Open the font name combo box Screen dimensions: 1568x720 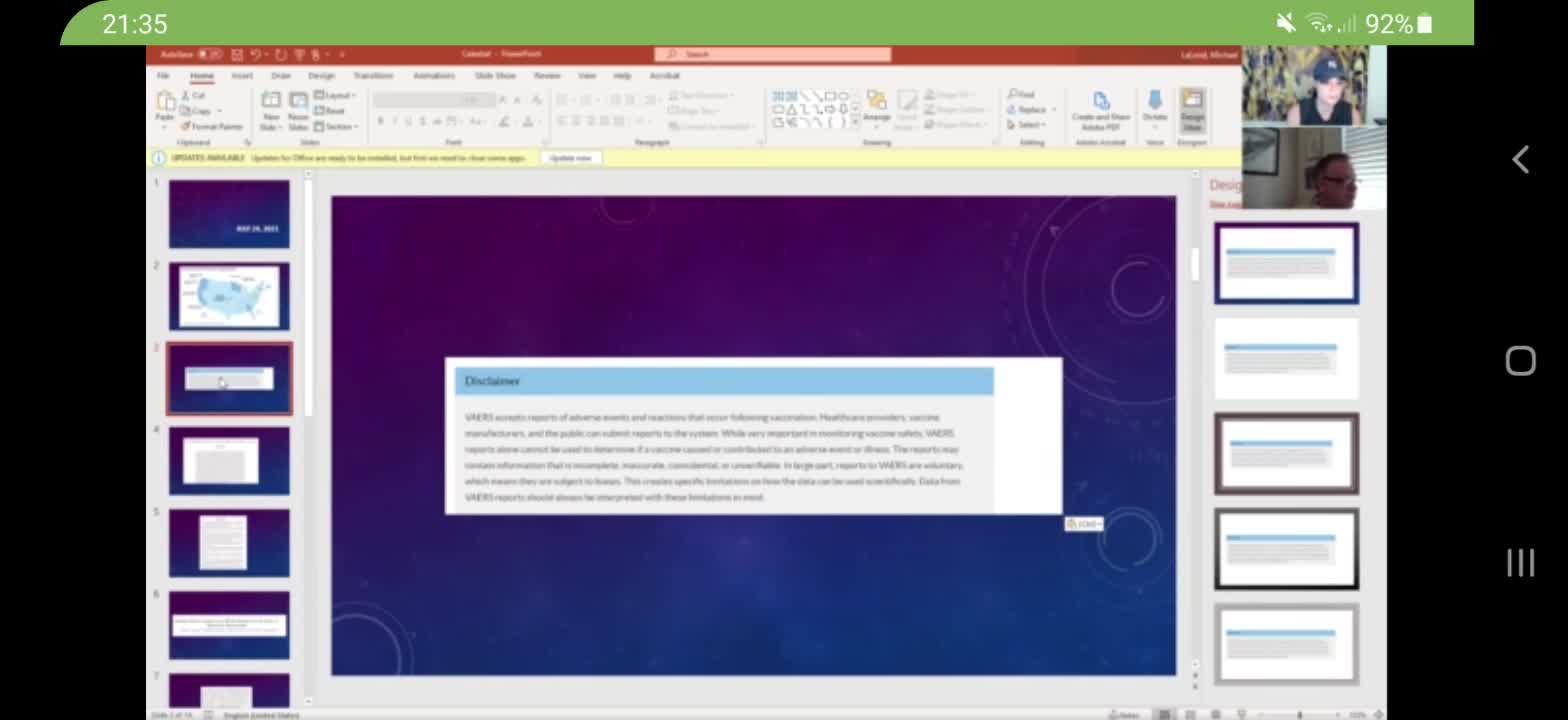click(x=417, y=100)
